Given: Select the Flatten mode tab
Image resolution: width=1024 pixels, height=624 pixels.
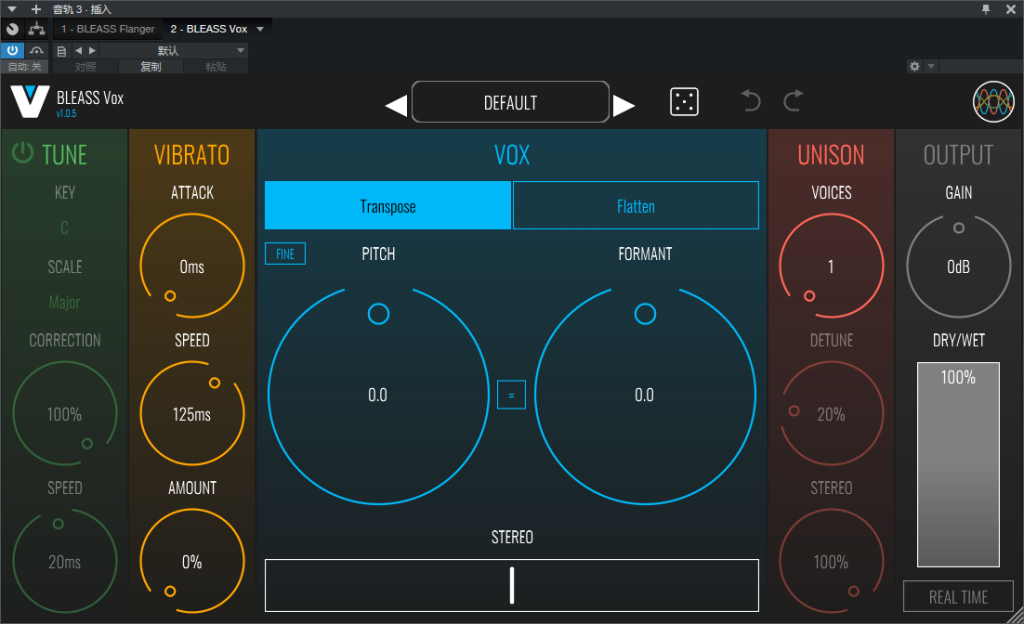Looking at the screenshot, I should point(636,206).
